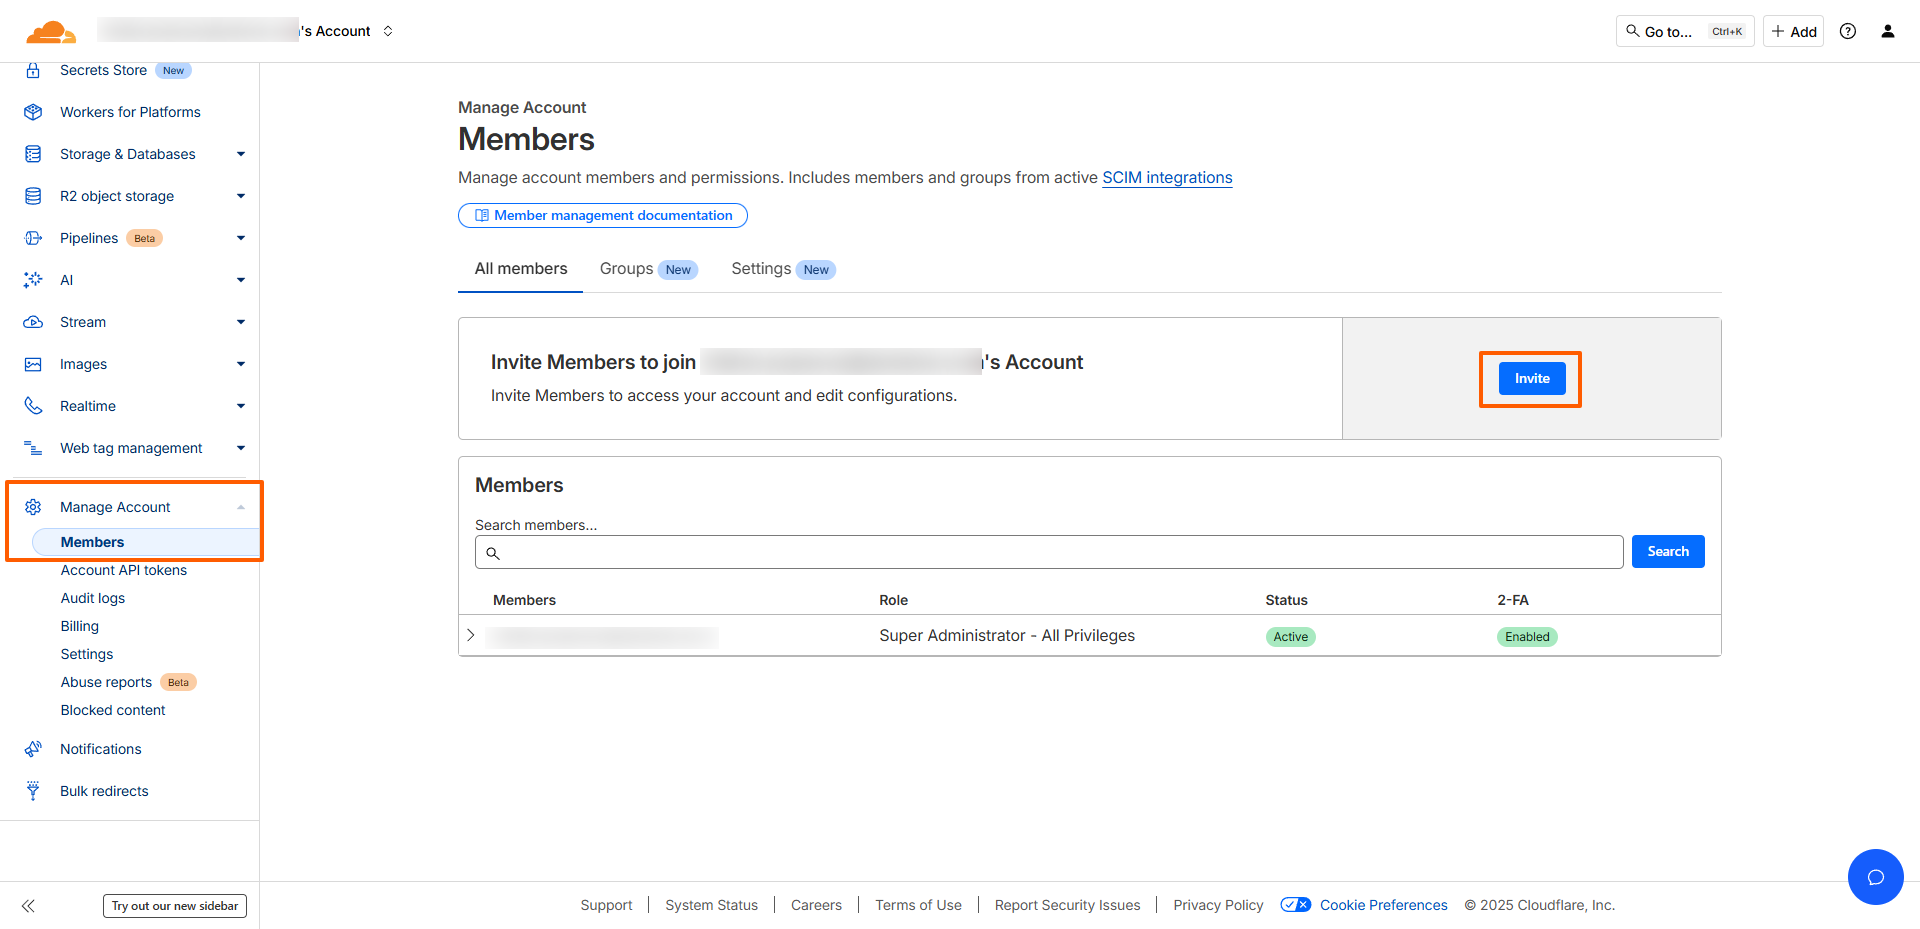Viewport: 1920px width, 929px height.
Task: Expand the Storage & Databases menu
Action: 240,154
